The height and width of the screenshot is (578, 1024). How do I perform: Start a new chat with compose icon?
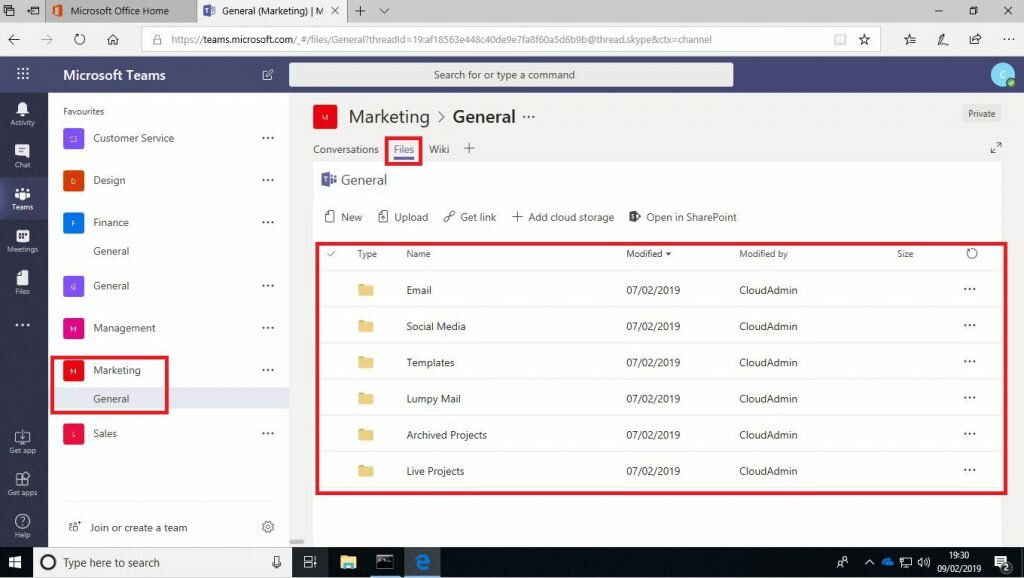pos(268,75)
